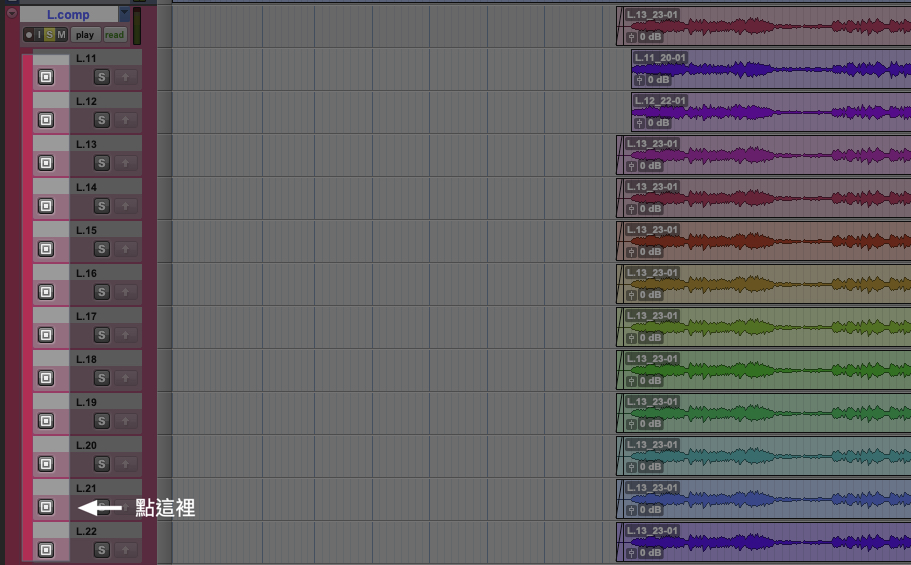911x565 pixels.
Task: Mute the L.comp track
Action: tap(61, 35)
